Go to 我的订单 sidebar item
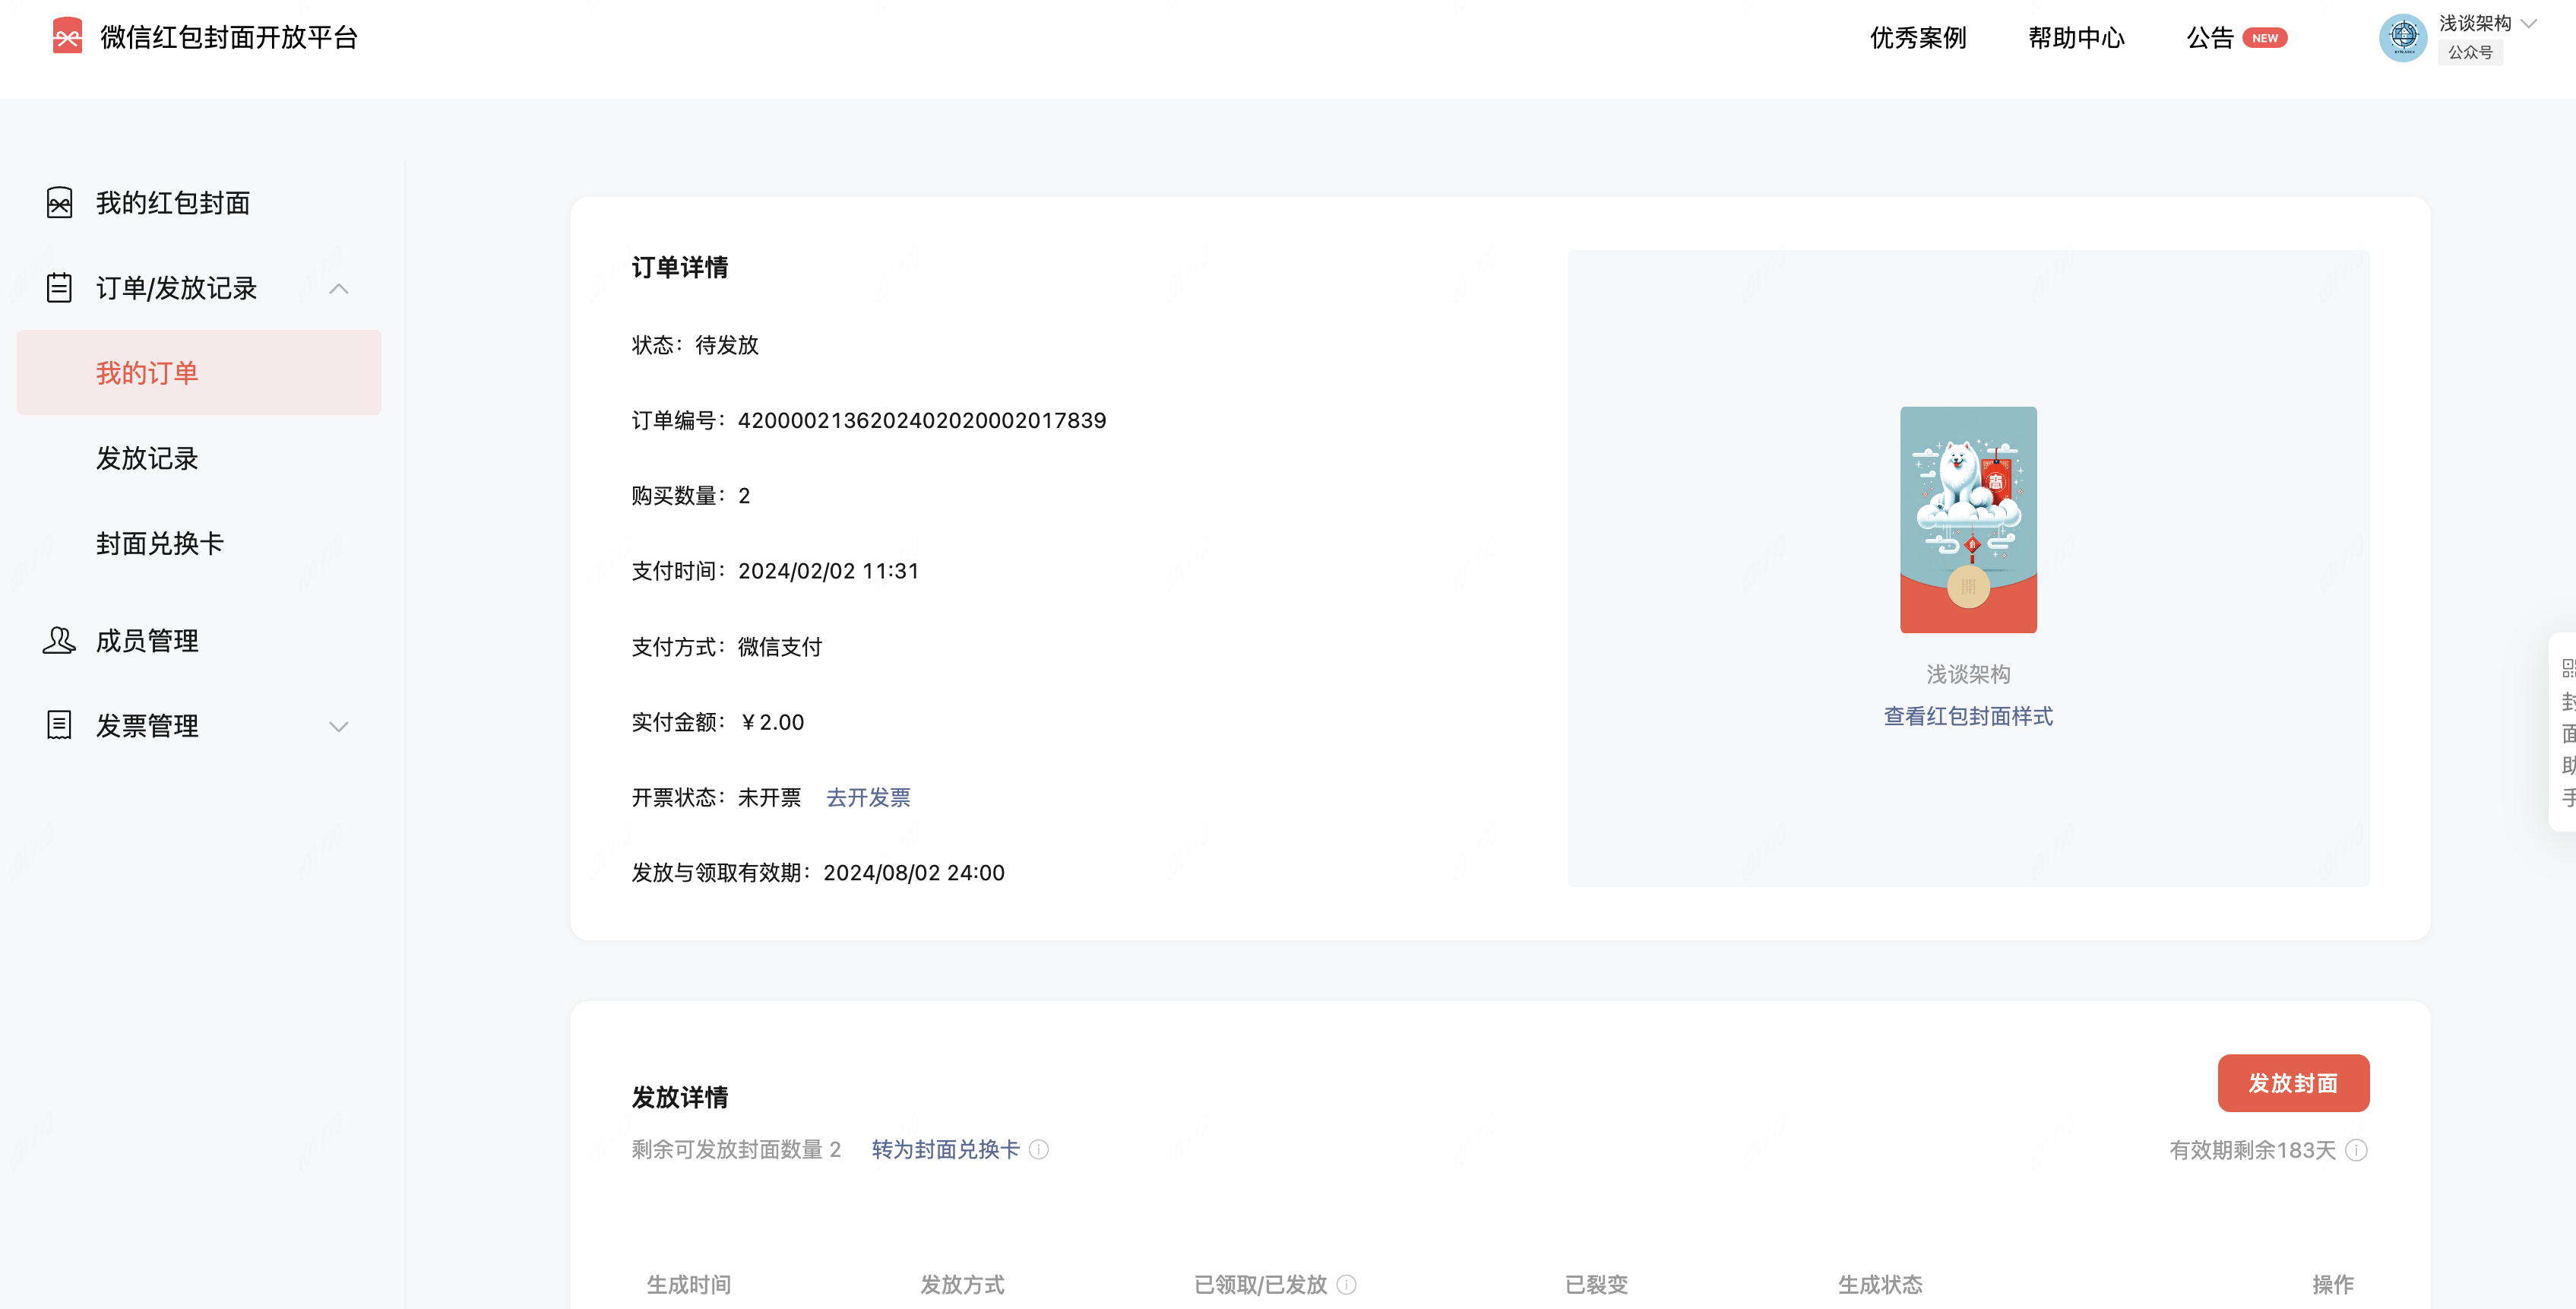This screenshot has height=1309, width=2576. [147, 373]
